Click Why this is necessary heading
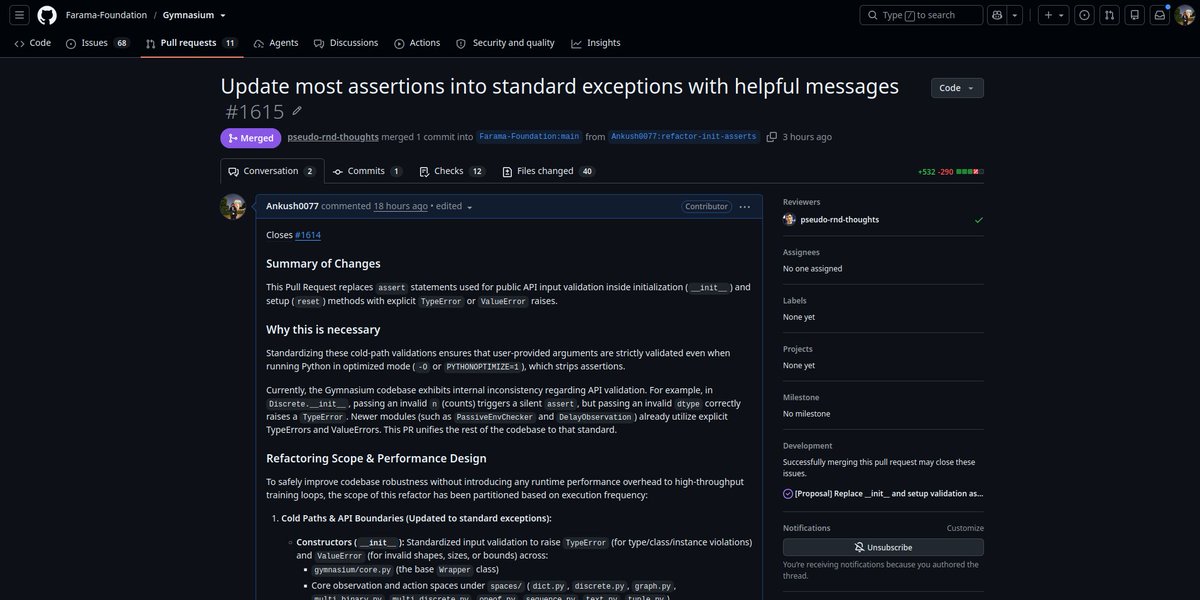1200x600 pixels. 323,329
